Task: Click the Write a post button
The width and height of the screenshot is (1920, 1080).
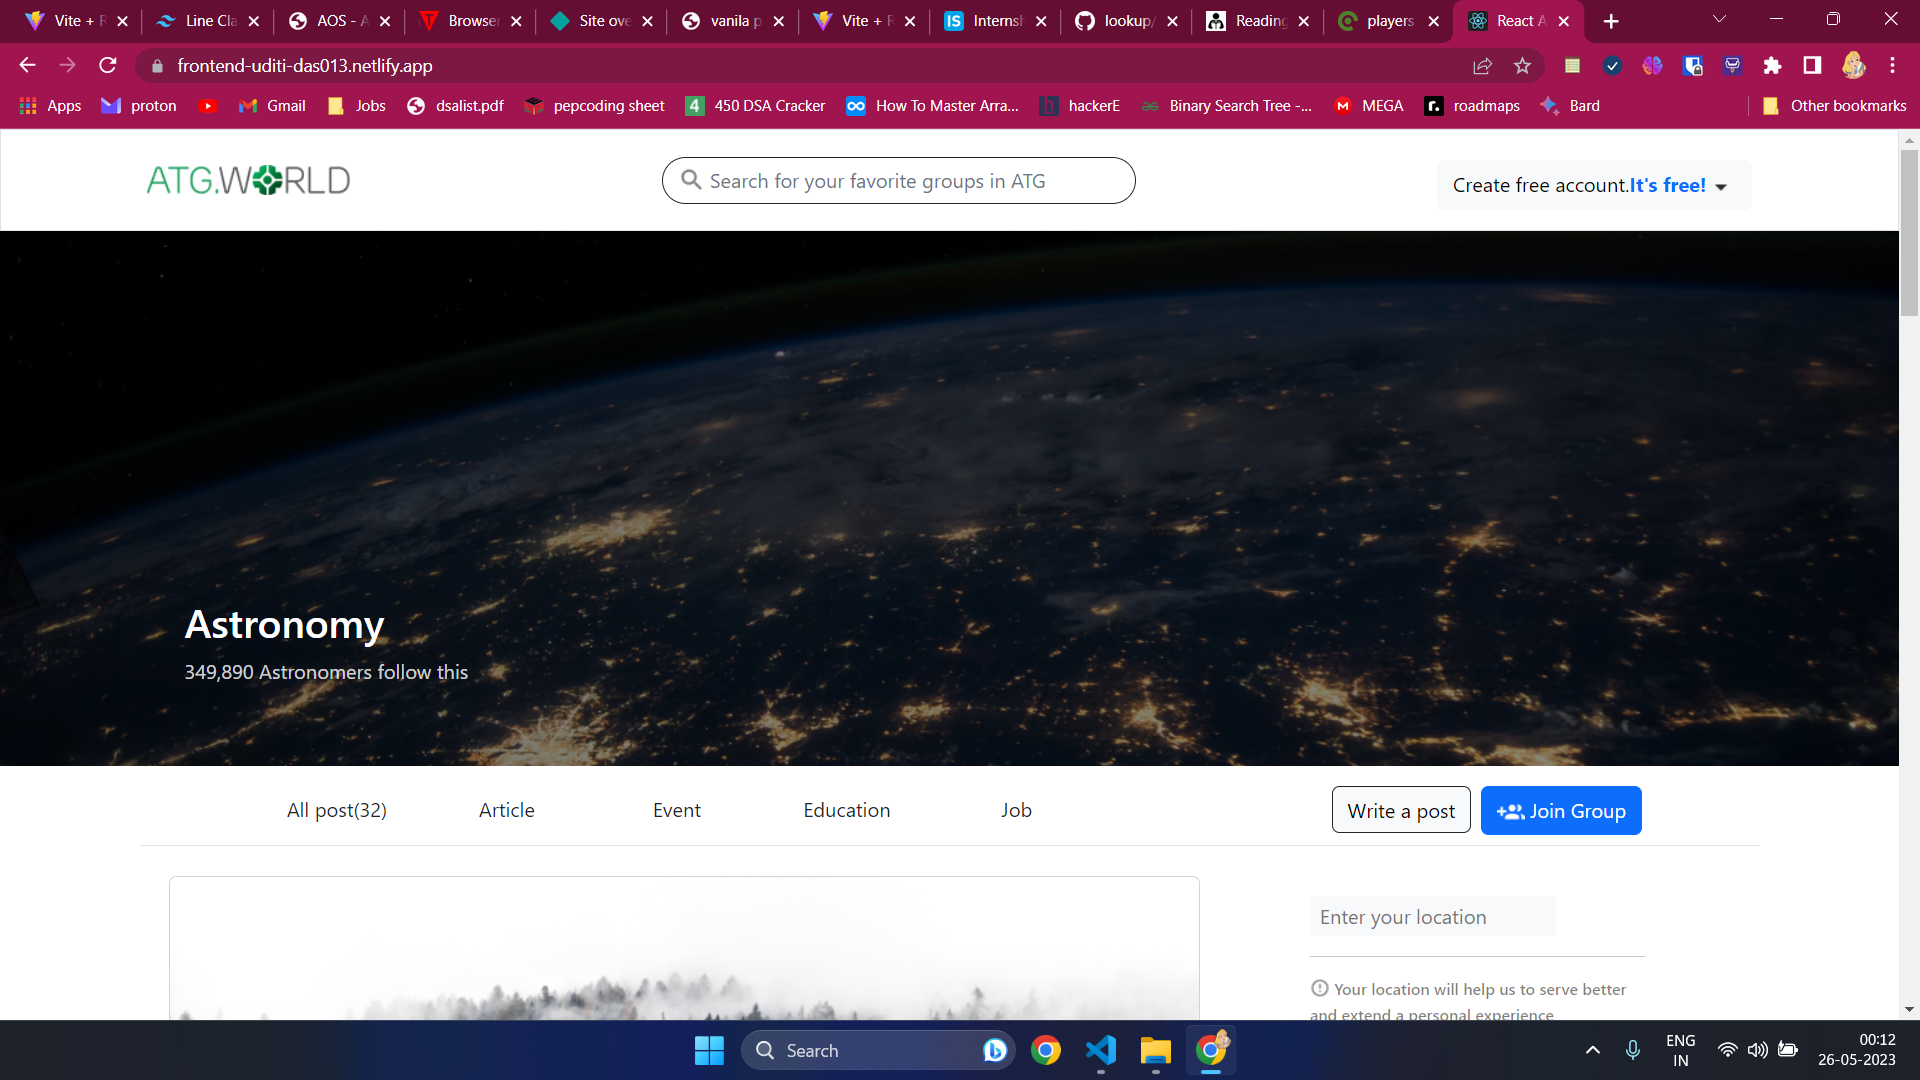Action: pos(1400,811)
